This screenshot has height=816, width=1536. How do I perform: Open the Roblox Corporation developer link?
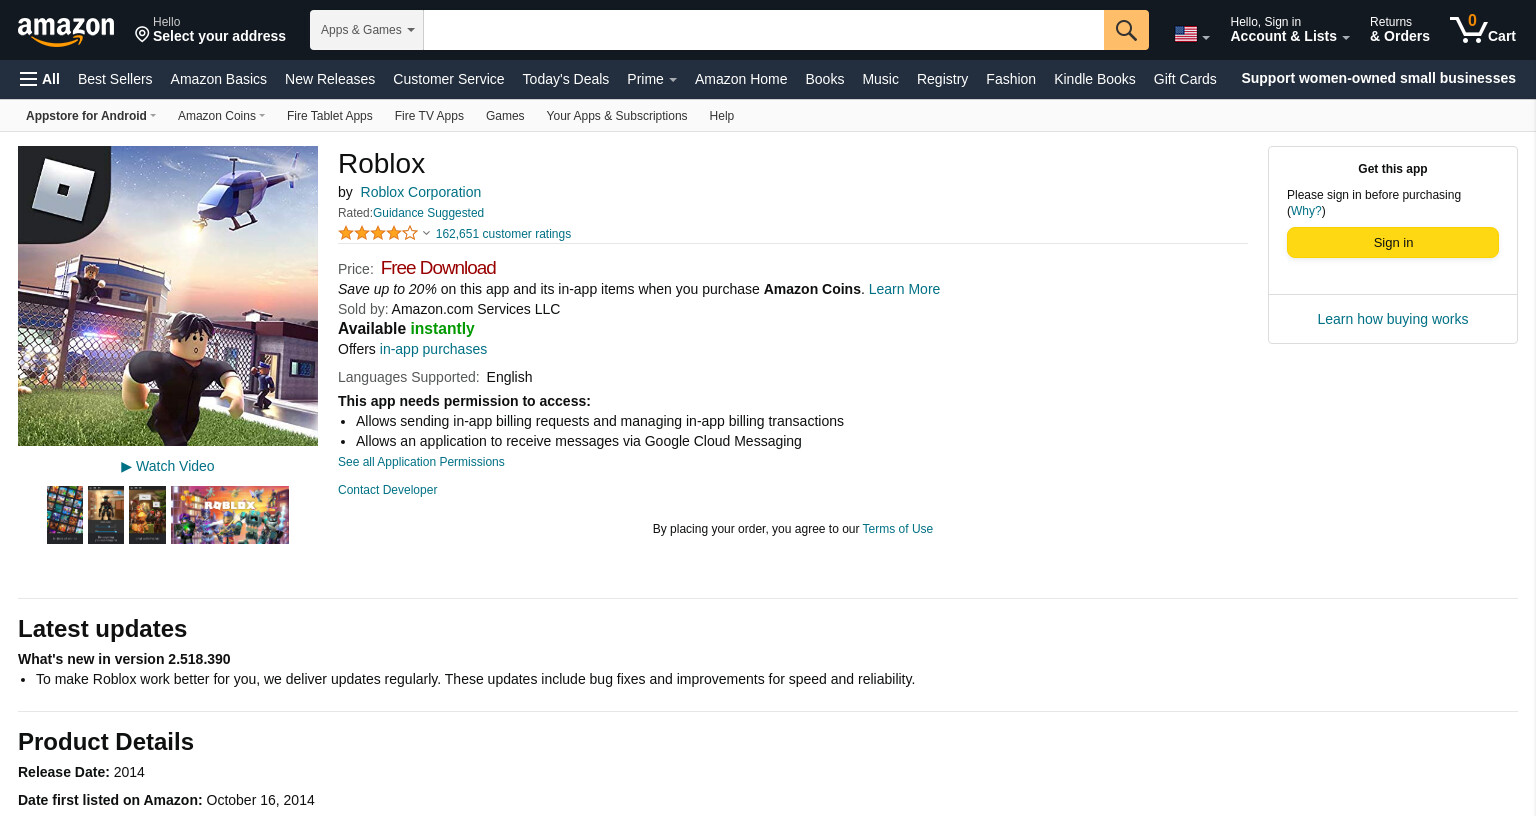point(421,192)
